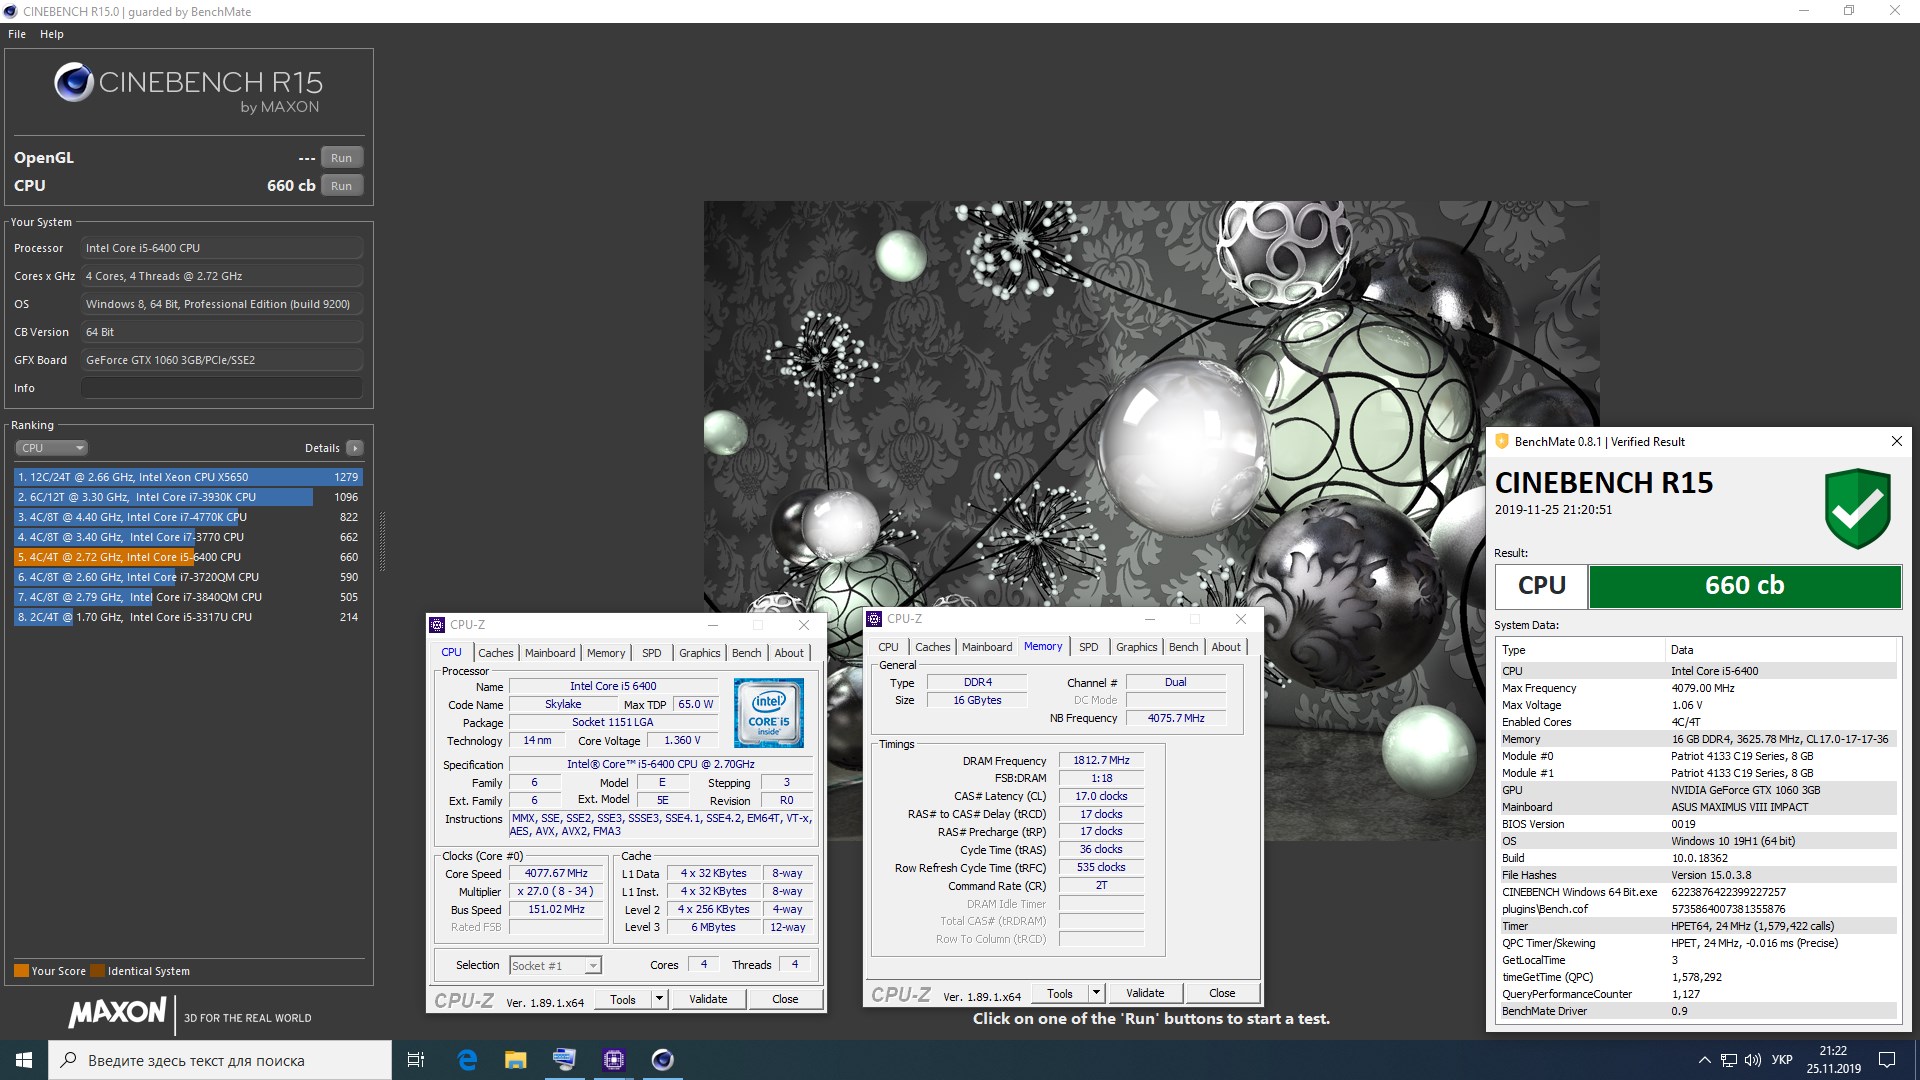This screenshot has width=1920, height=1080.
Task: Click Close in right CPU-Z window
Action: click(x=1222, y=993)
